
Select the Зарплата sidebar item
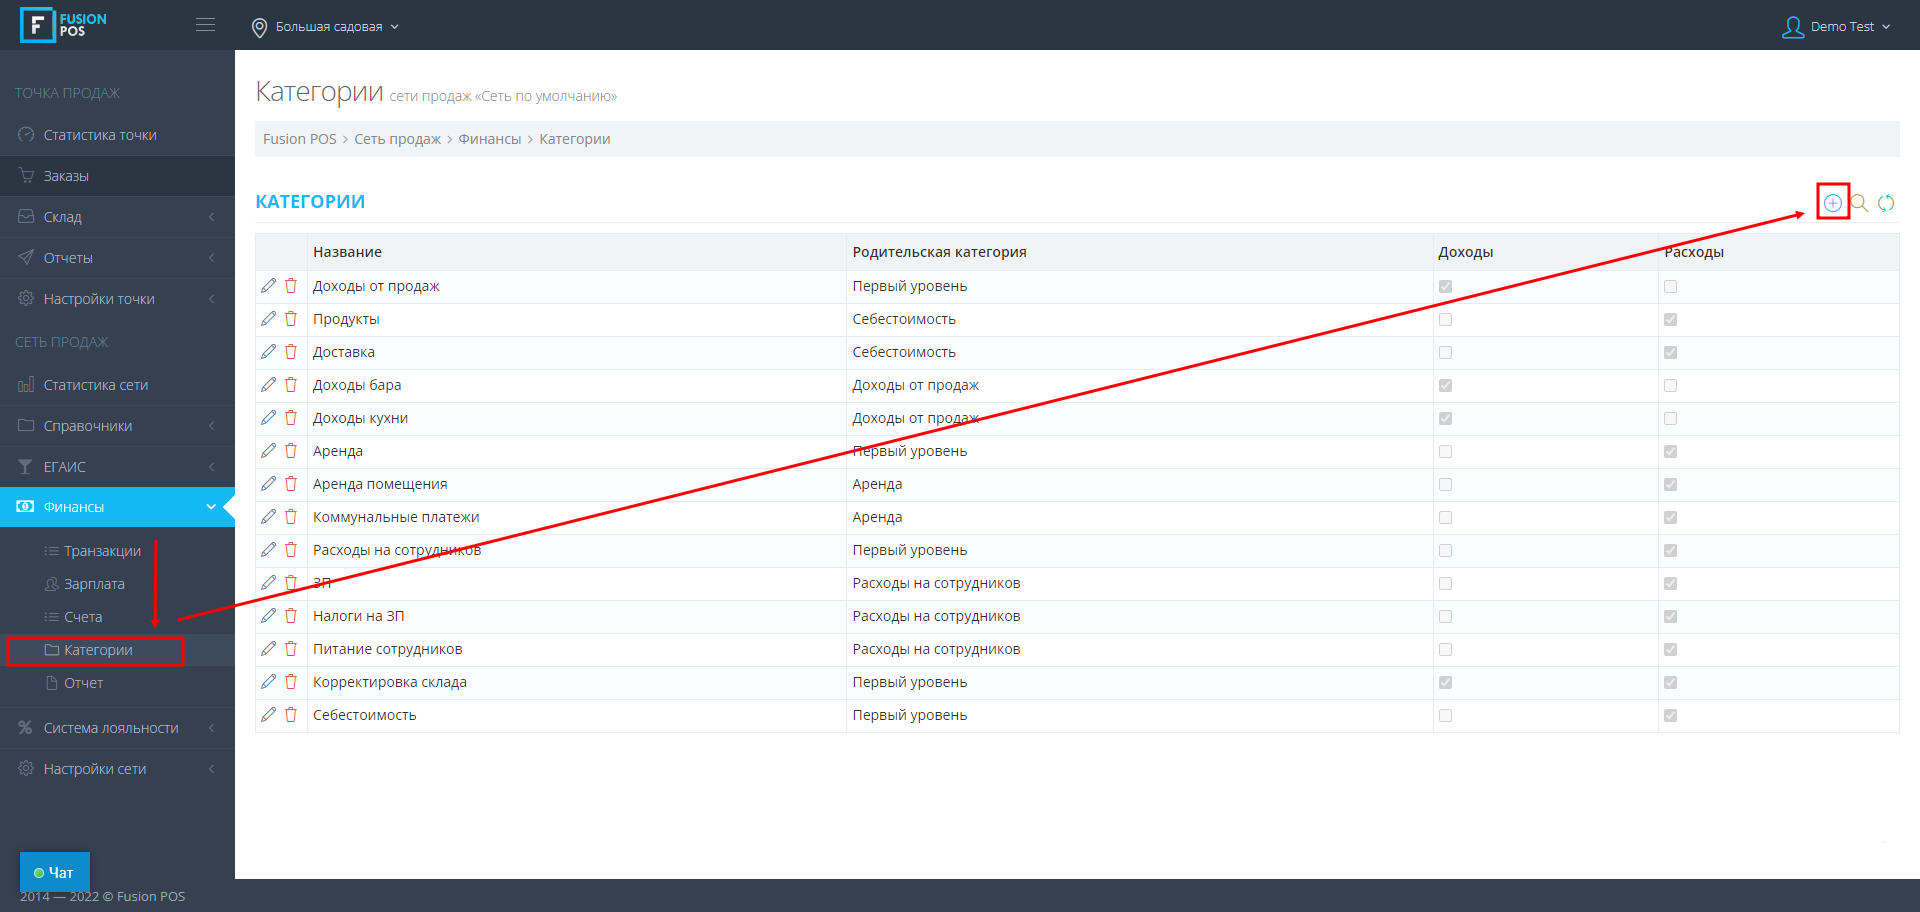click(94, 584)
